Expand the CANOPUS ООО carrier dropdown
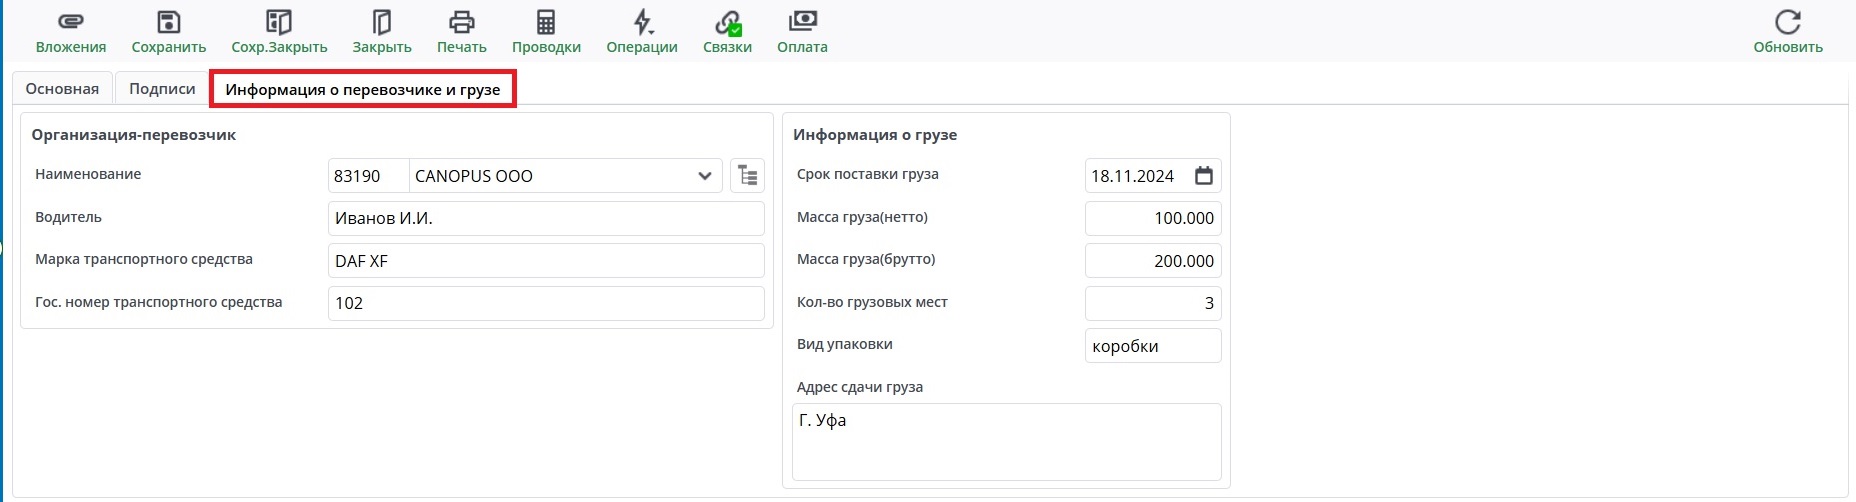Screen dimensions: 1856x502 pyautogui.click(x=704, y=176)
